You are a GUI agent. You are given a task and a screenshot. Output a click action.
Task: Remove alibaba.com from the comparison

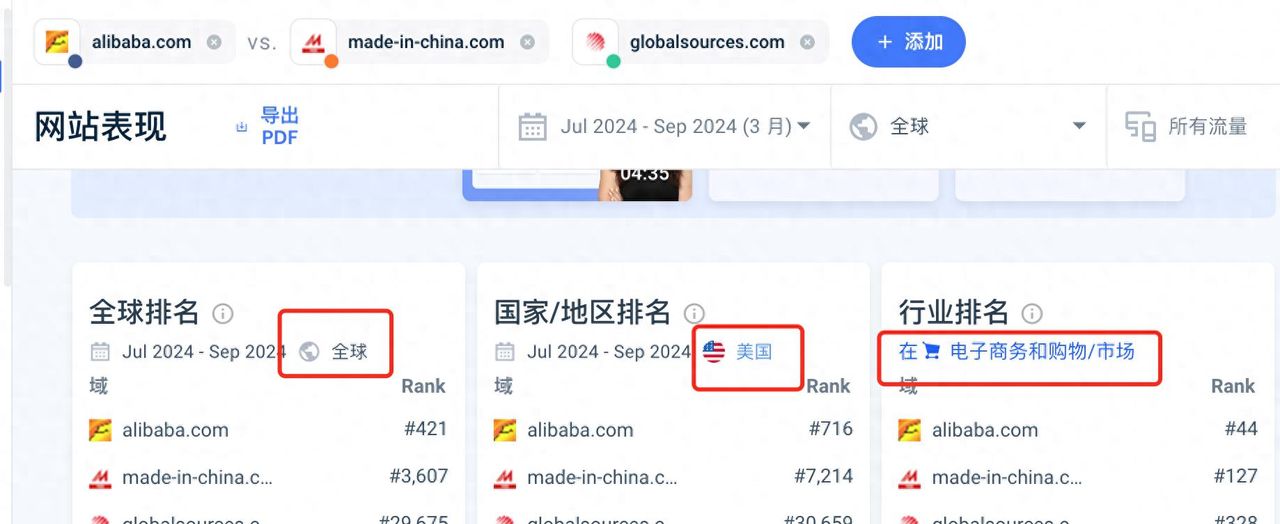pyautogui.click(x=214, y=42)
